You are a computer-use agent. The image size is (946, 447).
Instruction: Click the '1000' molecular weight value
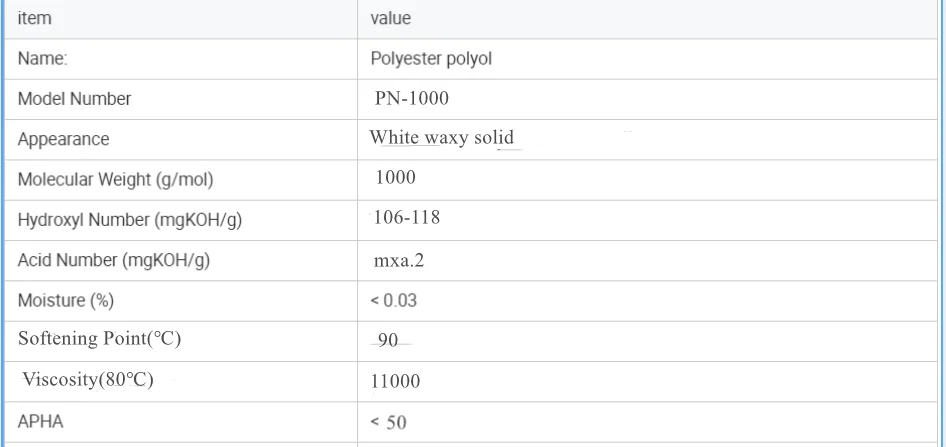click(395, 178)
